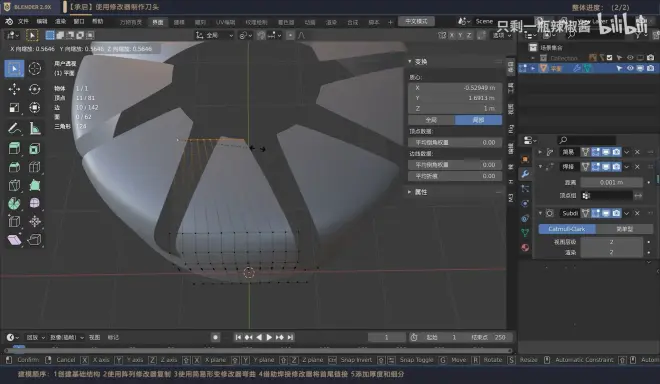The width and height of the screenshot is (660, 384).
Task: Select the Move tool in the toolbar
Action: tap(14, 88)
